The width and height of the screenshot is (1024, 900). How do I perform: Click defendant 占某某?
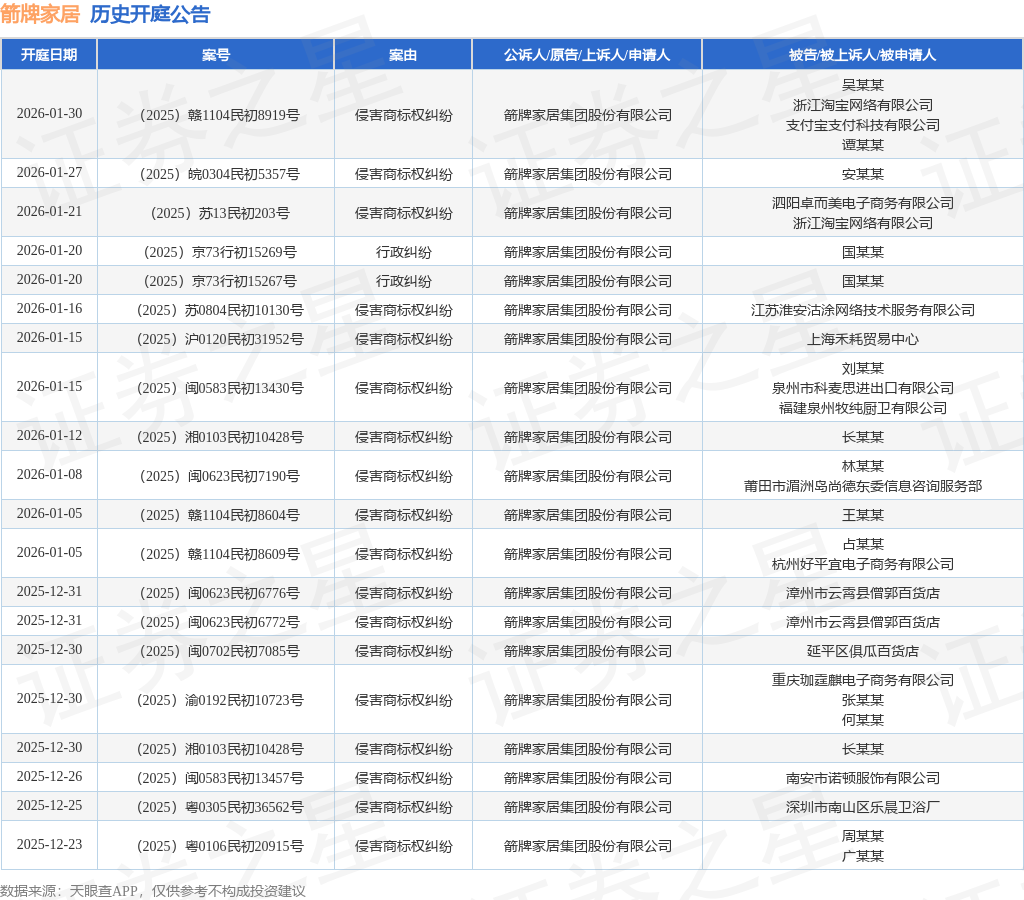(863, 544)
